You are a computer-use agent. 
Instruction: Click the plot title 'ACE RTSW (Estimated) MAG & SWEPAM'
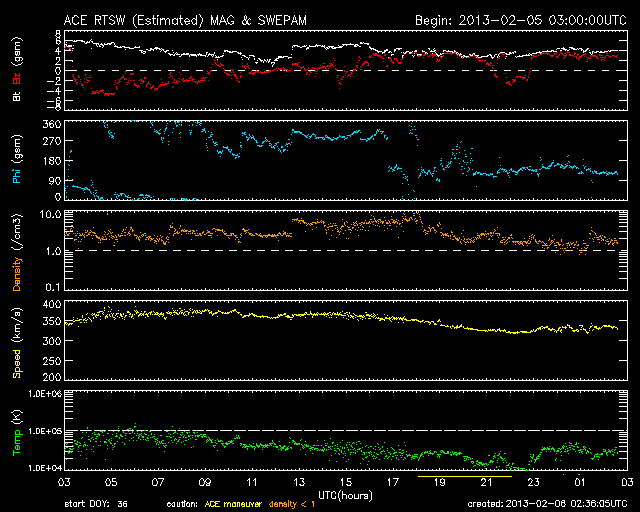(x=185, y=20)
